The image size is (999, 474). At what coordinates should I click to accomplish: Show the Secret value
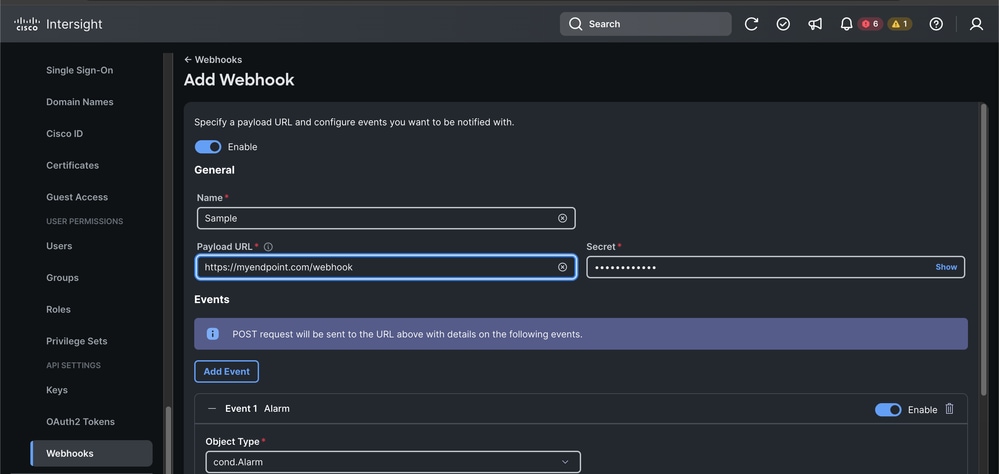click(x=946, y=267)
